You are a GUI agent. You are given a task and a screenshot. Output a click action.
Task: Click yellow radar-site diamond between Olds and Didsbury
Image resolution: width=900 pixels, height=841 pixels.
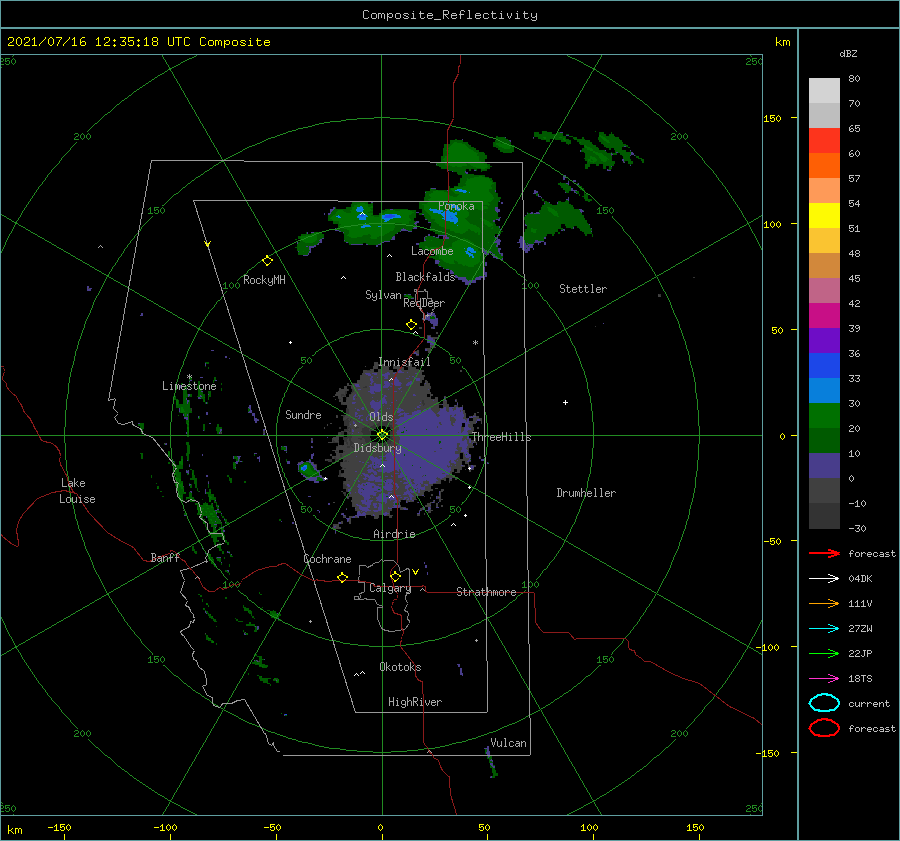tap(382, 435)
